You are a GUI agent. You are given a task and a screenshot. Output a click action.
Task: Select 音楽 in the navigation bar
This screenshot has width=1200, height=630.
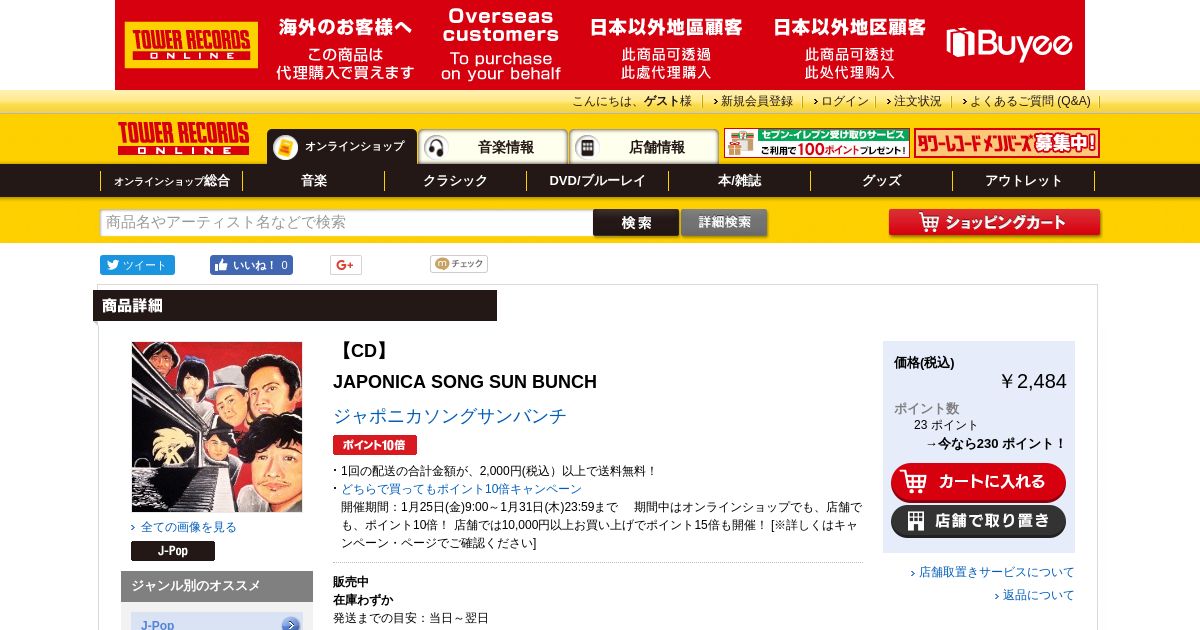coord(314,181)
